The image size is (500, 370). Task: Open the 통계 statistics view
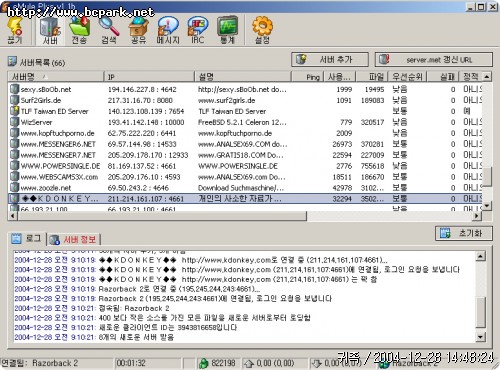[x=227, y=31]
